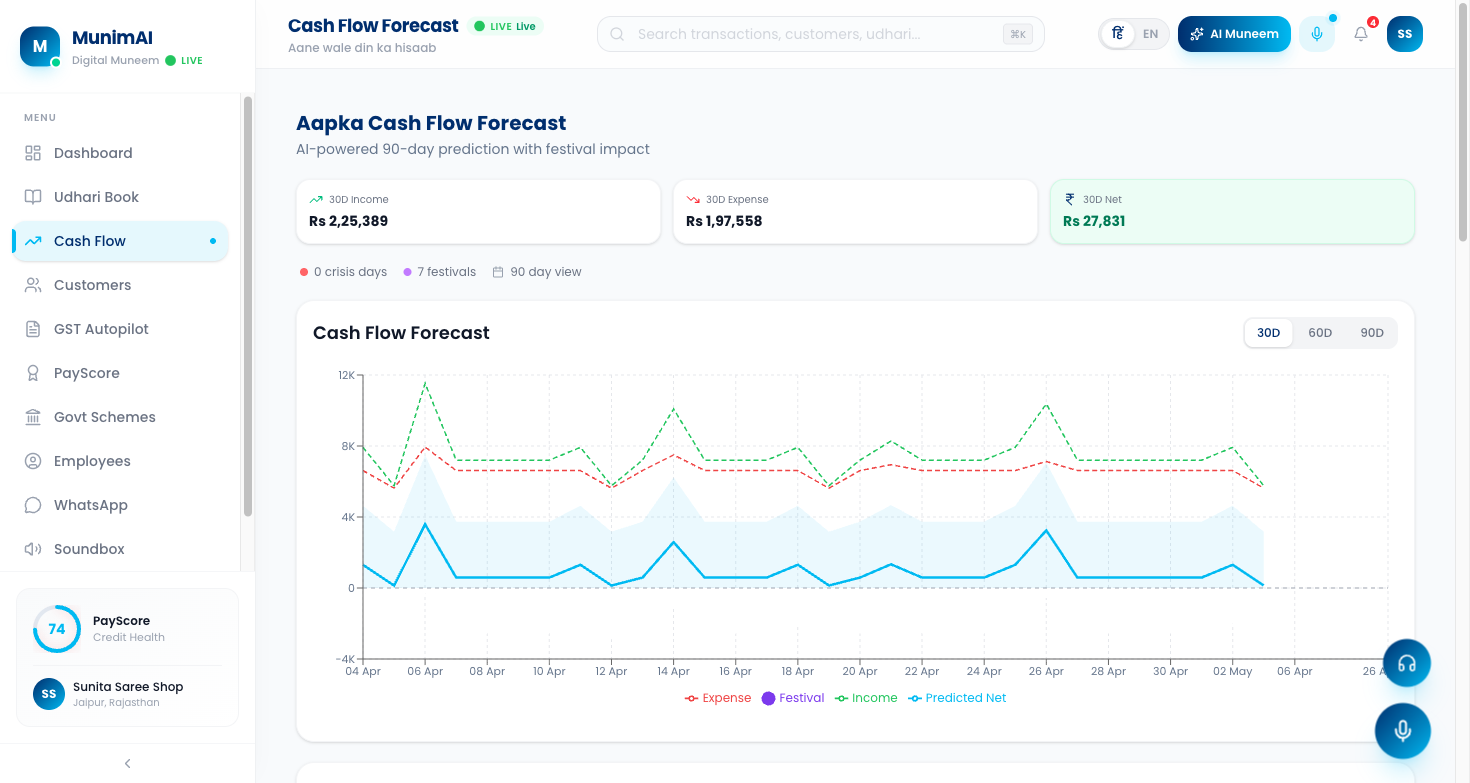Screen dimensions: 1470x783
Task: Switch forecast to 60D view
Action: 1320,332
